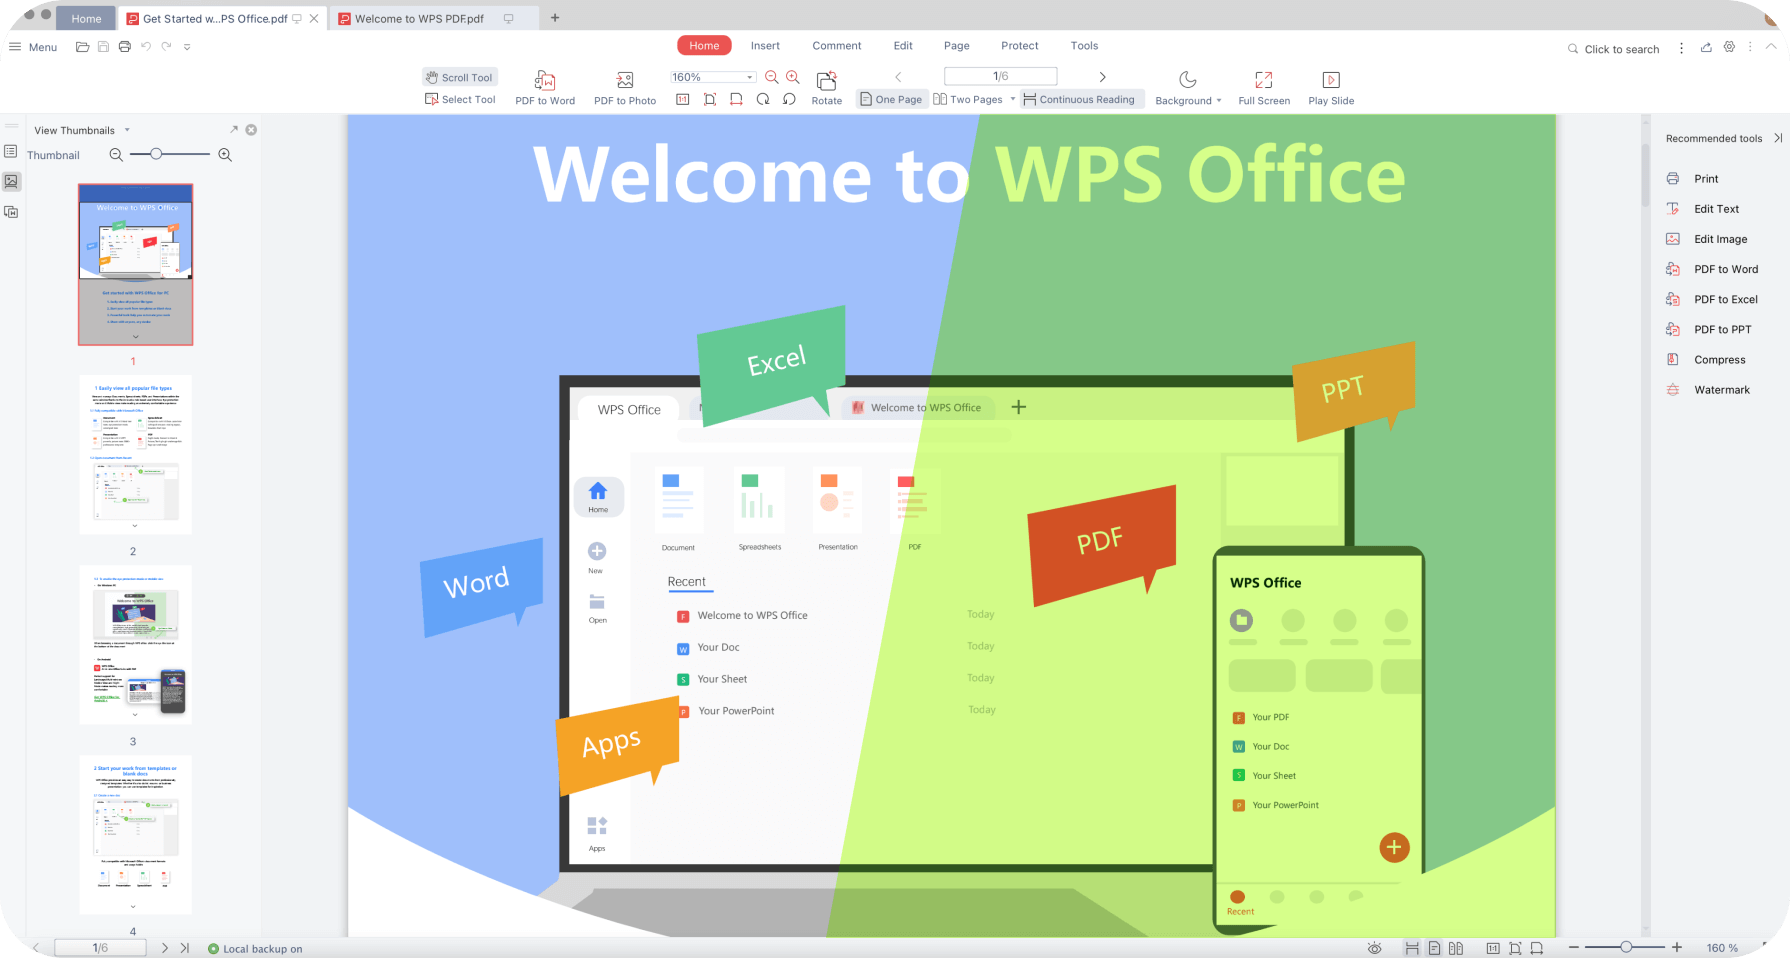Select page 2 thumbnail
This screenshot has width=1790, height=958.
click(x=135, y=455)
